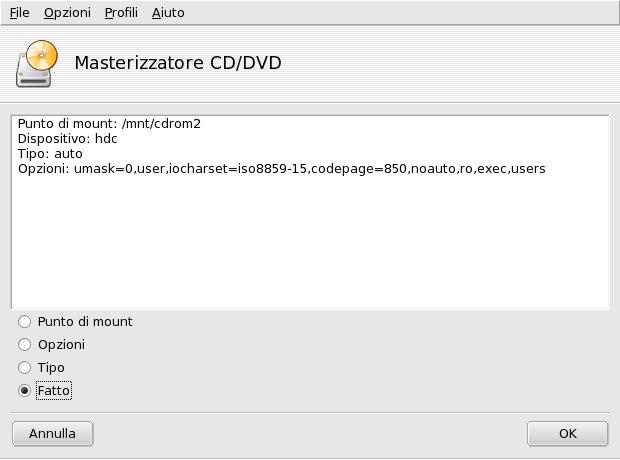Choose the Opzioni radio button

pos(25,345)
